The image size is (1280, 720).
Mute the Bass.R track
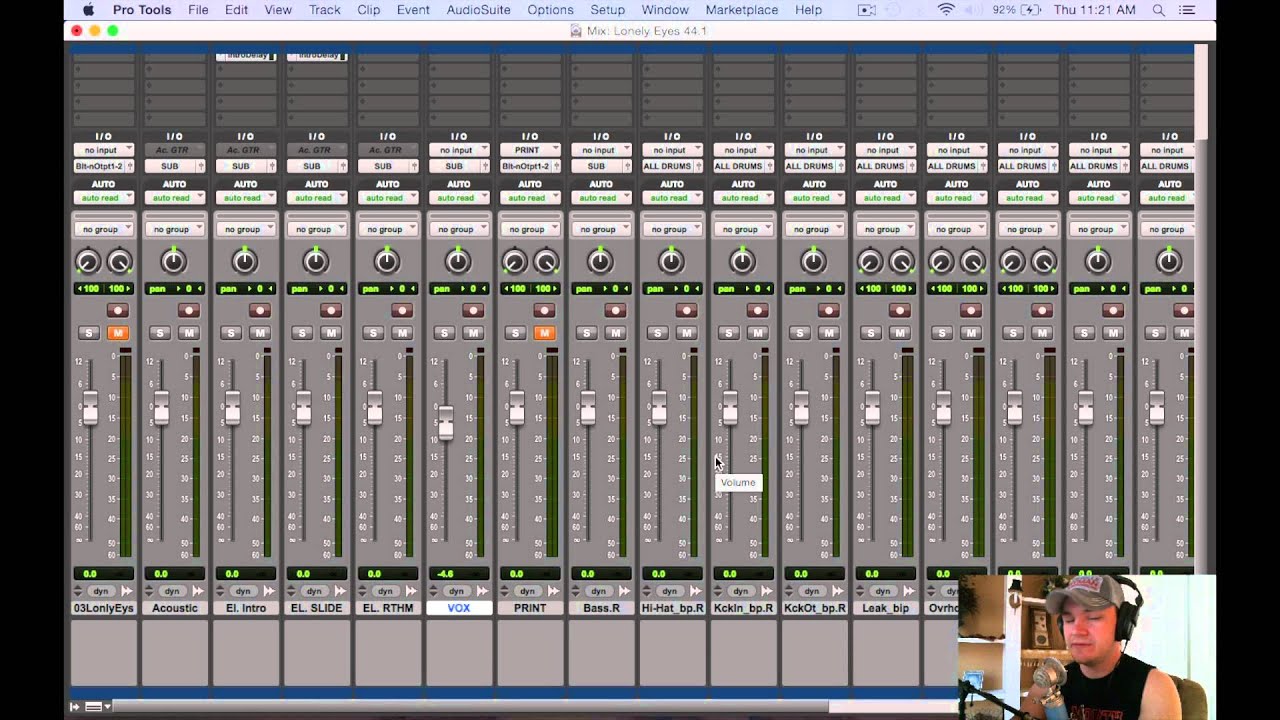click(x=615, y=333)
